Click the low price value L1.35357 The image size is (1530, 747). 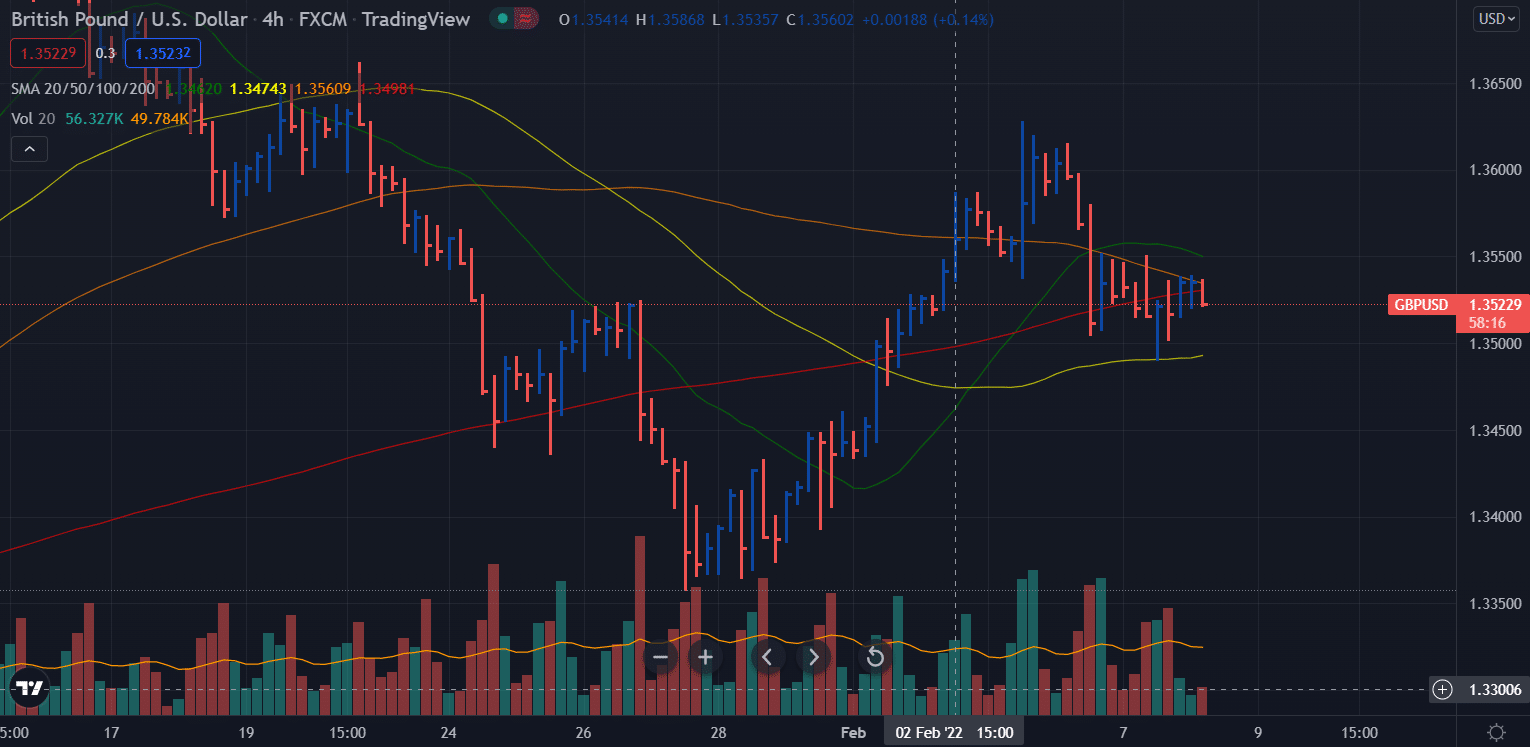click(744, 19)
